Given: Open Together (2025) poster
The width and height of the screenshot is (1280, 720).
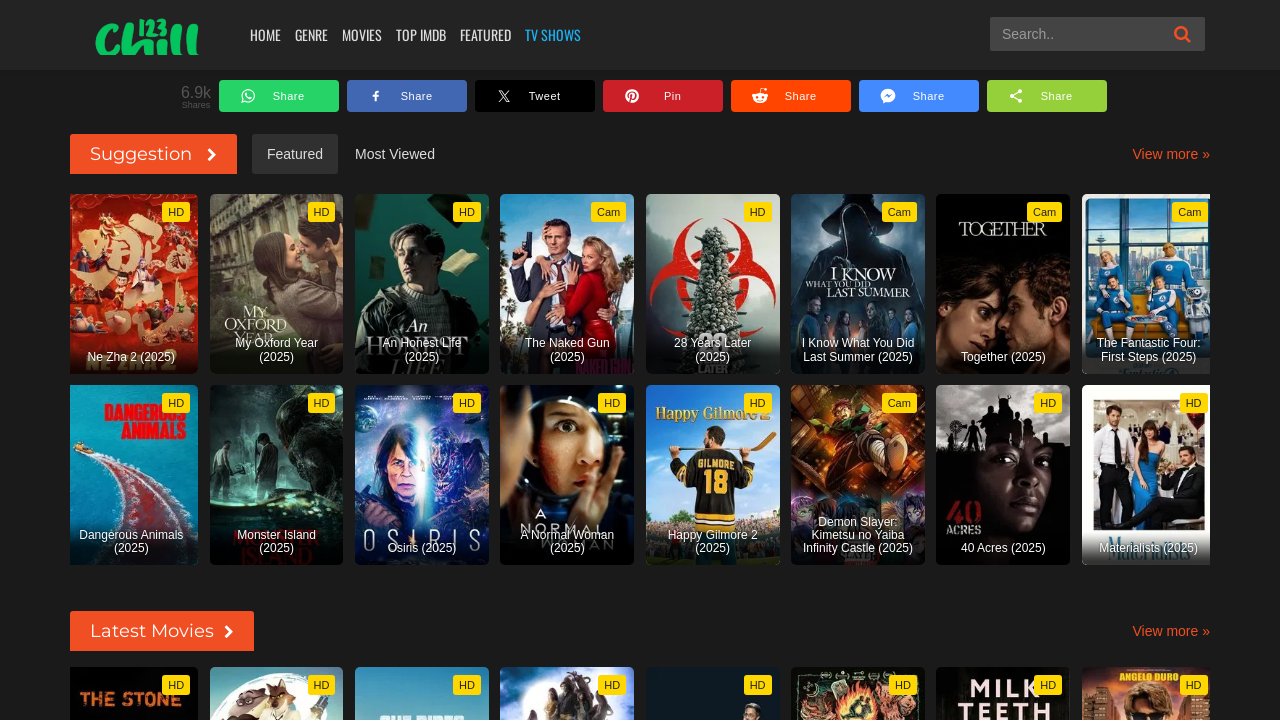Looking at the screenshot, I should (1003, 284).
